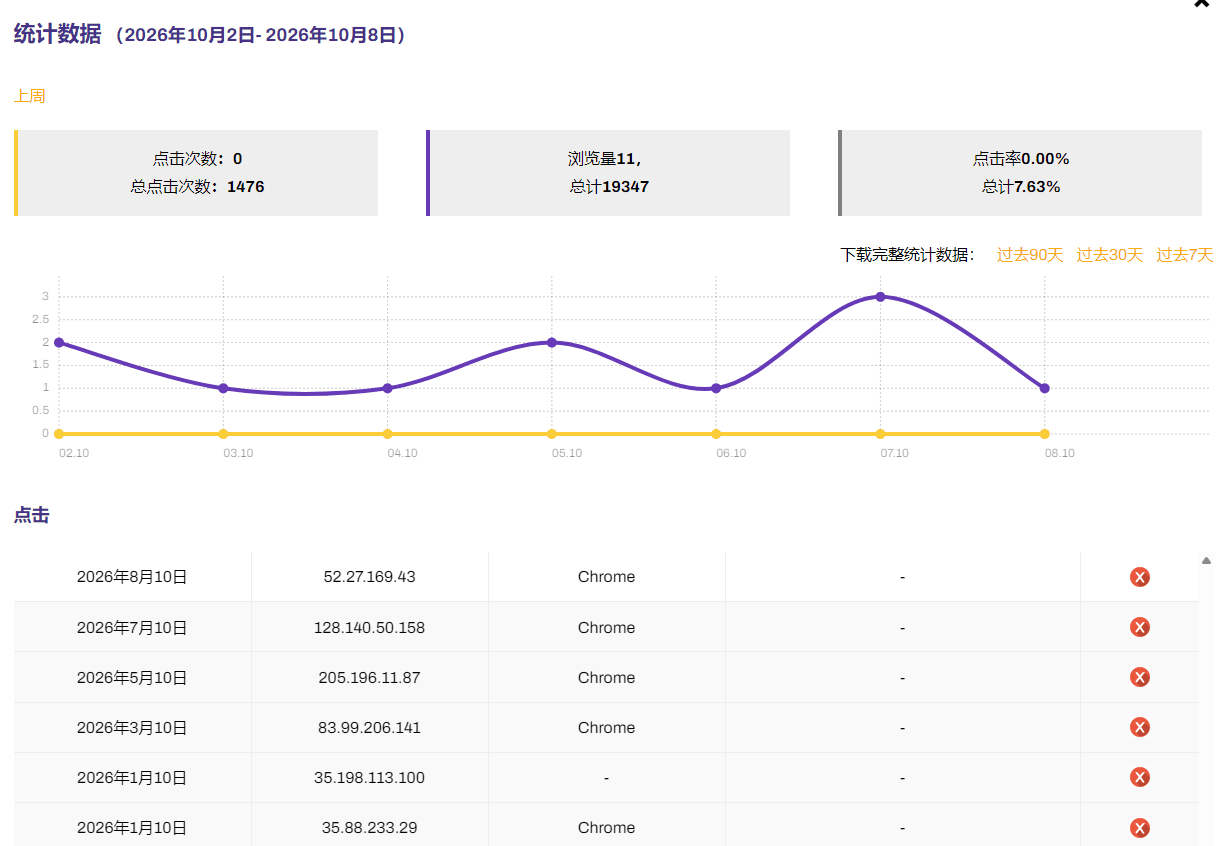Click the scroll-up arrow of clicks table
1223x846 pixels.
tap(1206, 561)
